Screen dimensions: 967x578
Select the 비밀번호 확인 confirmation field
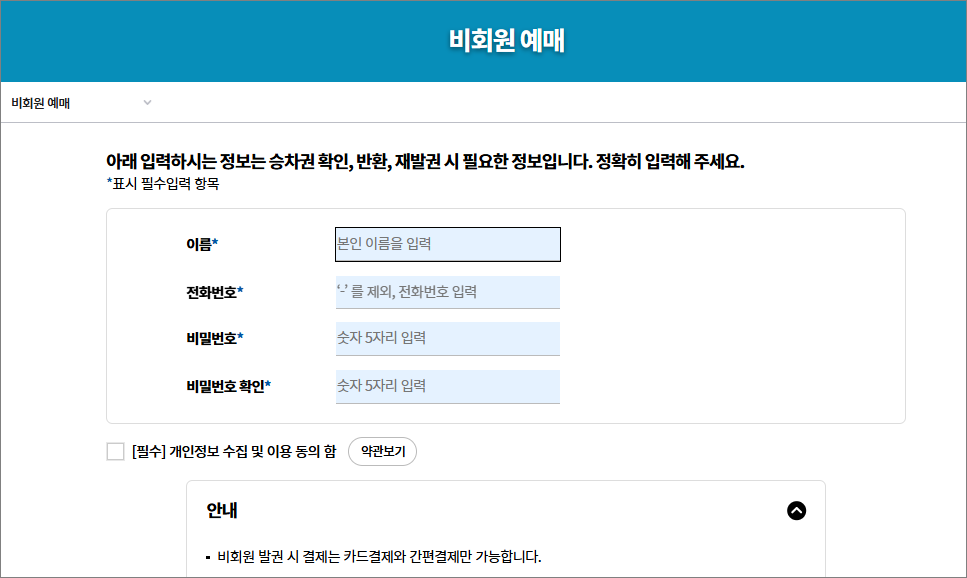447,386
